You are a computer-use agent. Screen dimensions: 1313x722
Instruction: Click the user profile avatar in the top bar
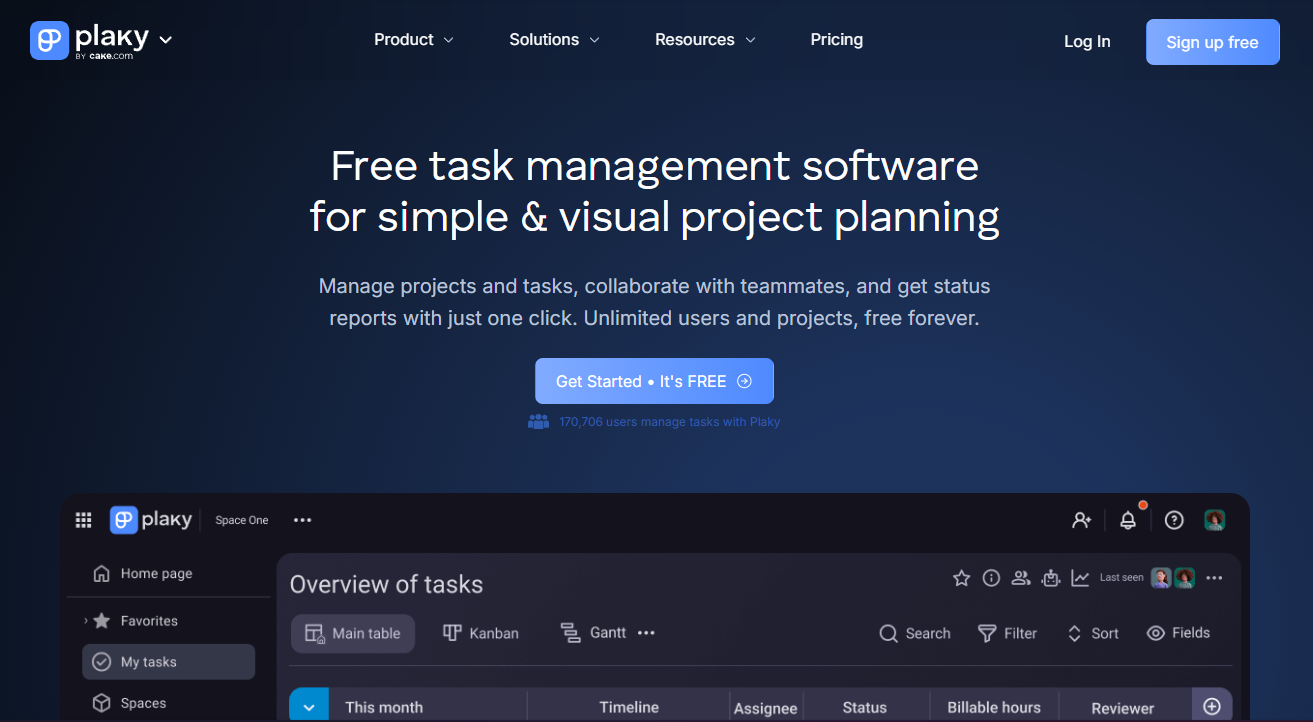[x=1215, y=520]
